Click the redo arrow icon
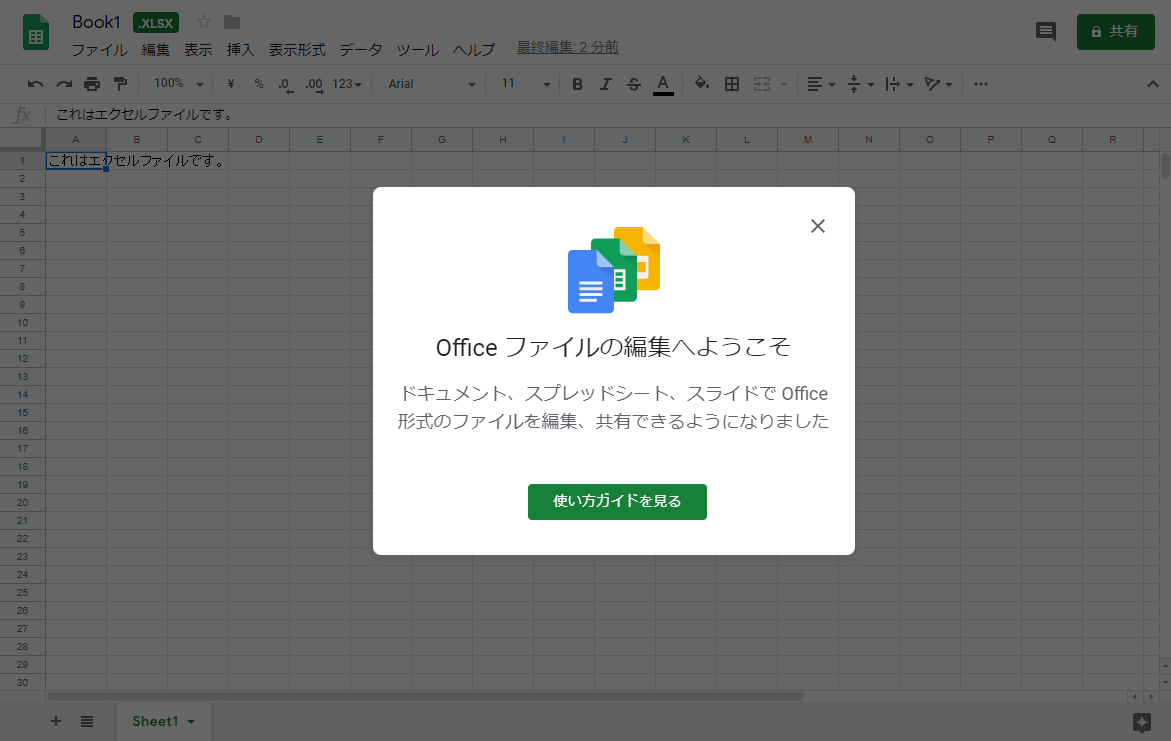 tap(64, 84)
